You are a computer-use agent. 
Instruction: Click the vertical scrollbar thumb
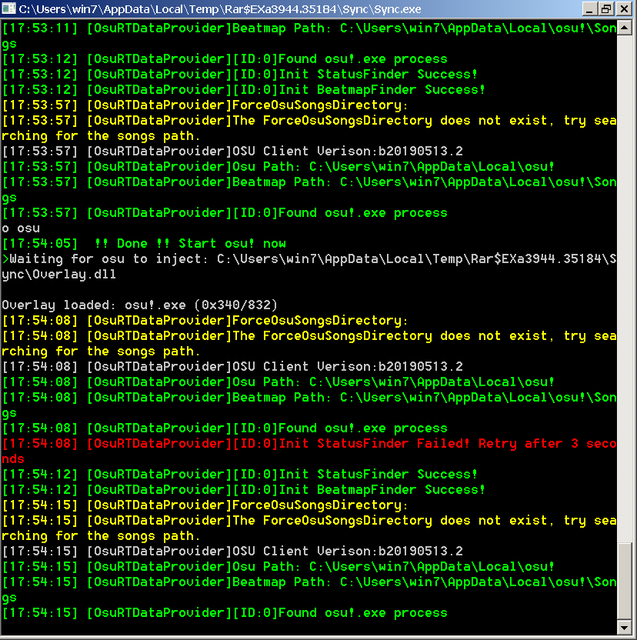[624, 581]
